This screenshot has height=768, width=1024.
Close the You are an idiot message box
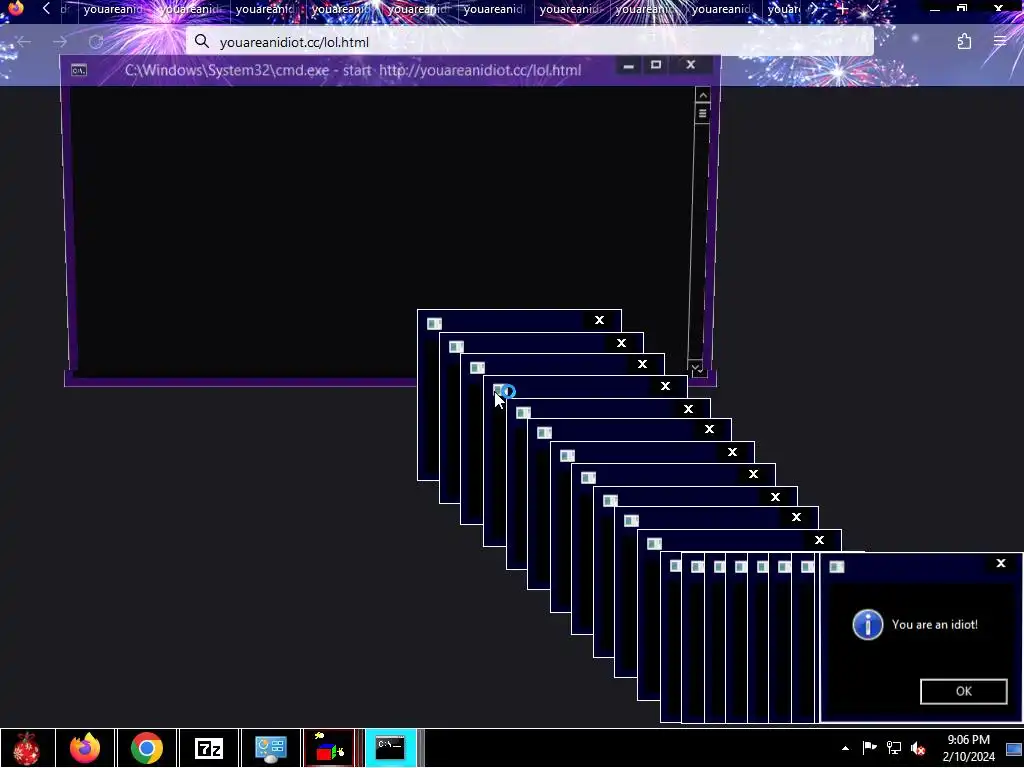(x=1000, y=564)
